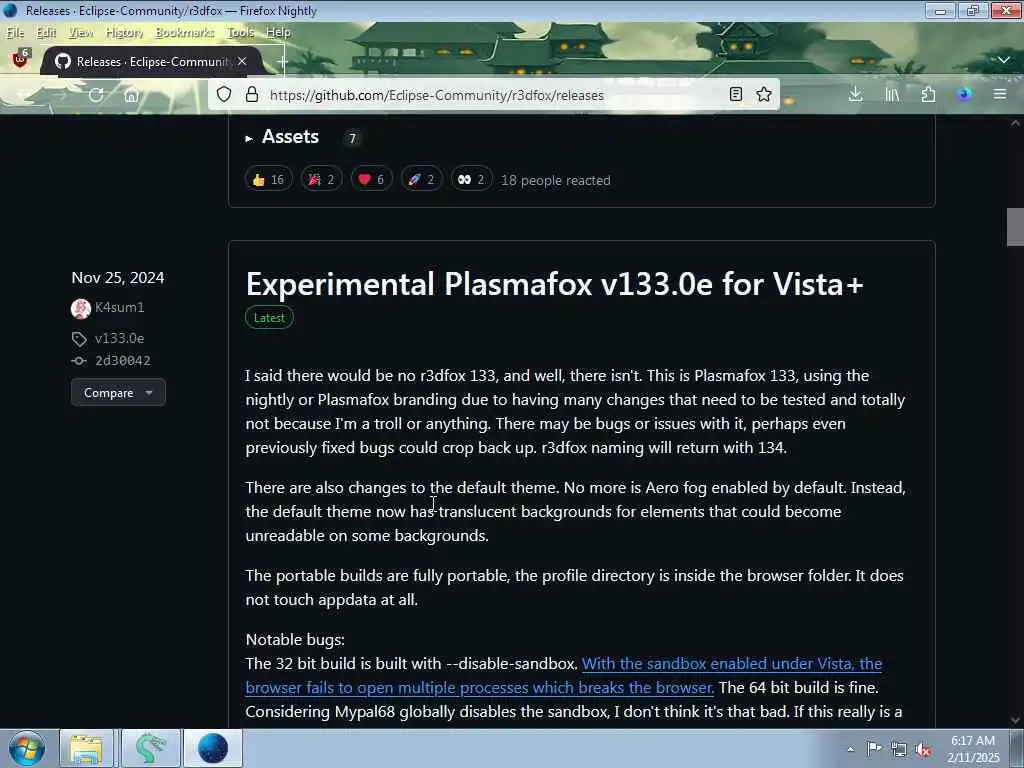Open the Windows Start menu
Image resolution: width=1024 pixels, height=768 pixels.
27,748
